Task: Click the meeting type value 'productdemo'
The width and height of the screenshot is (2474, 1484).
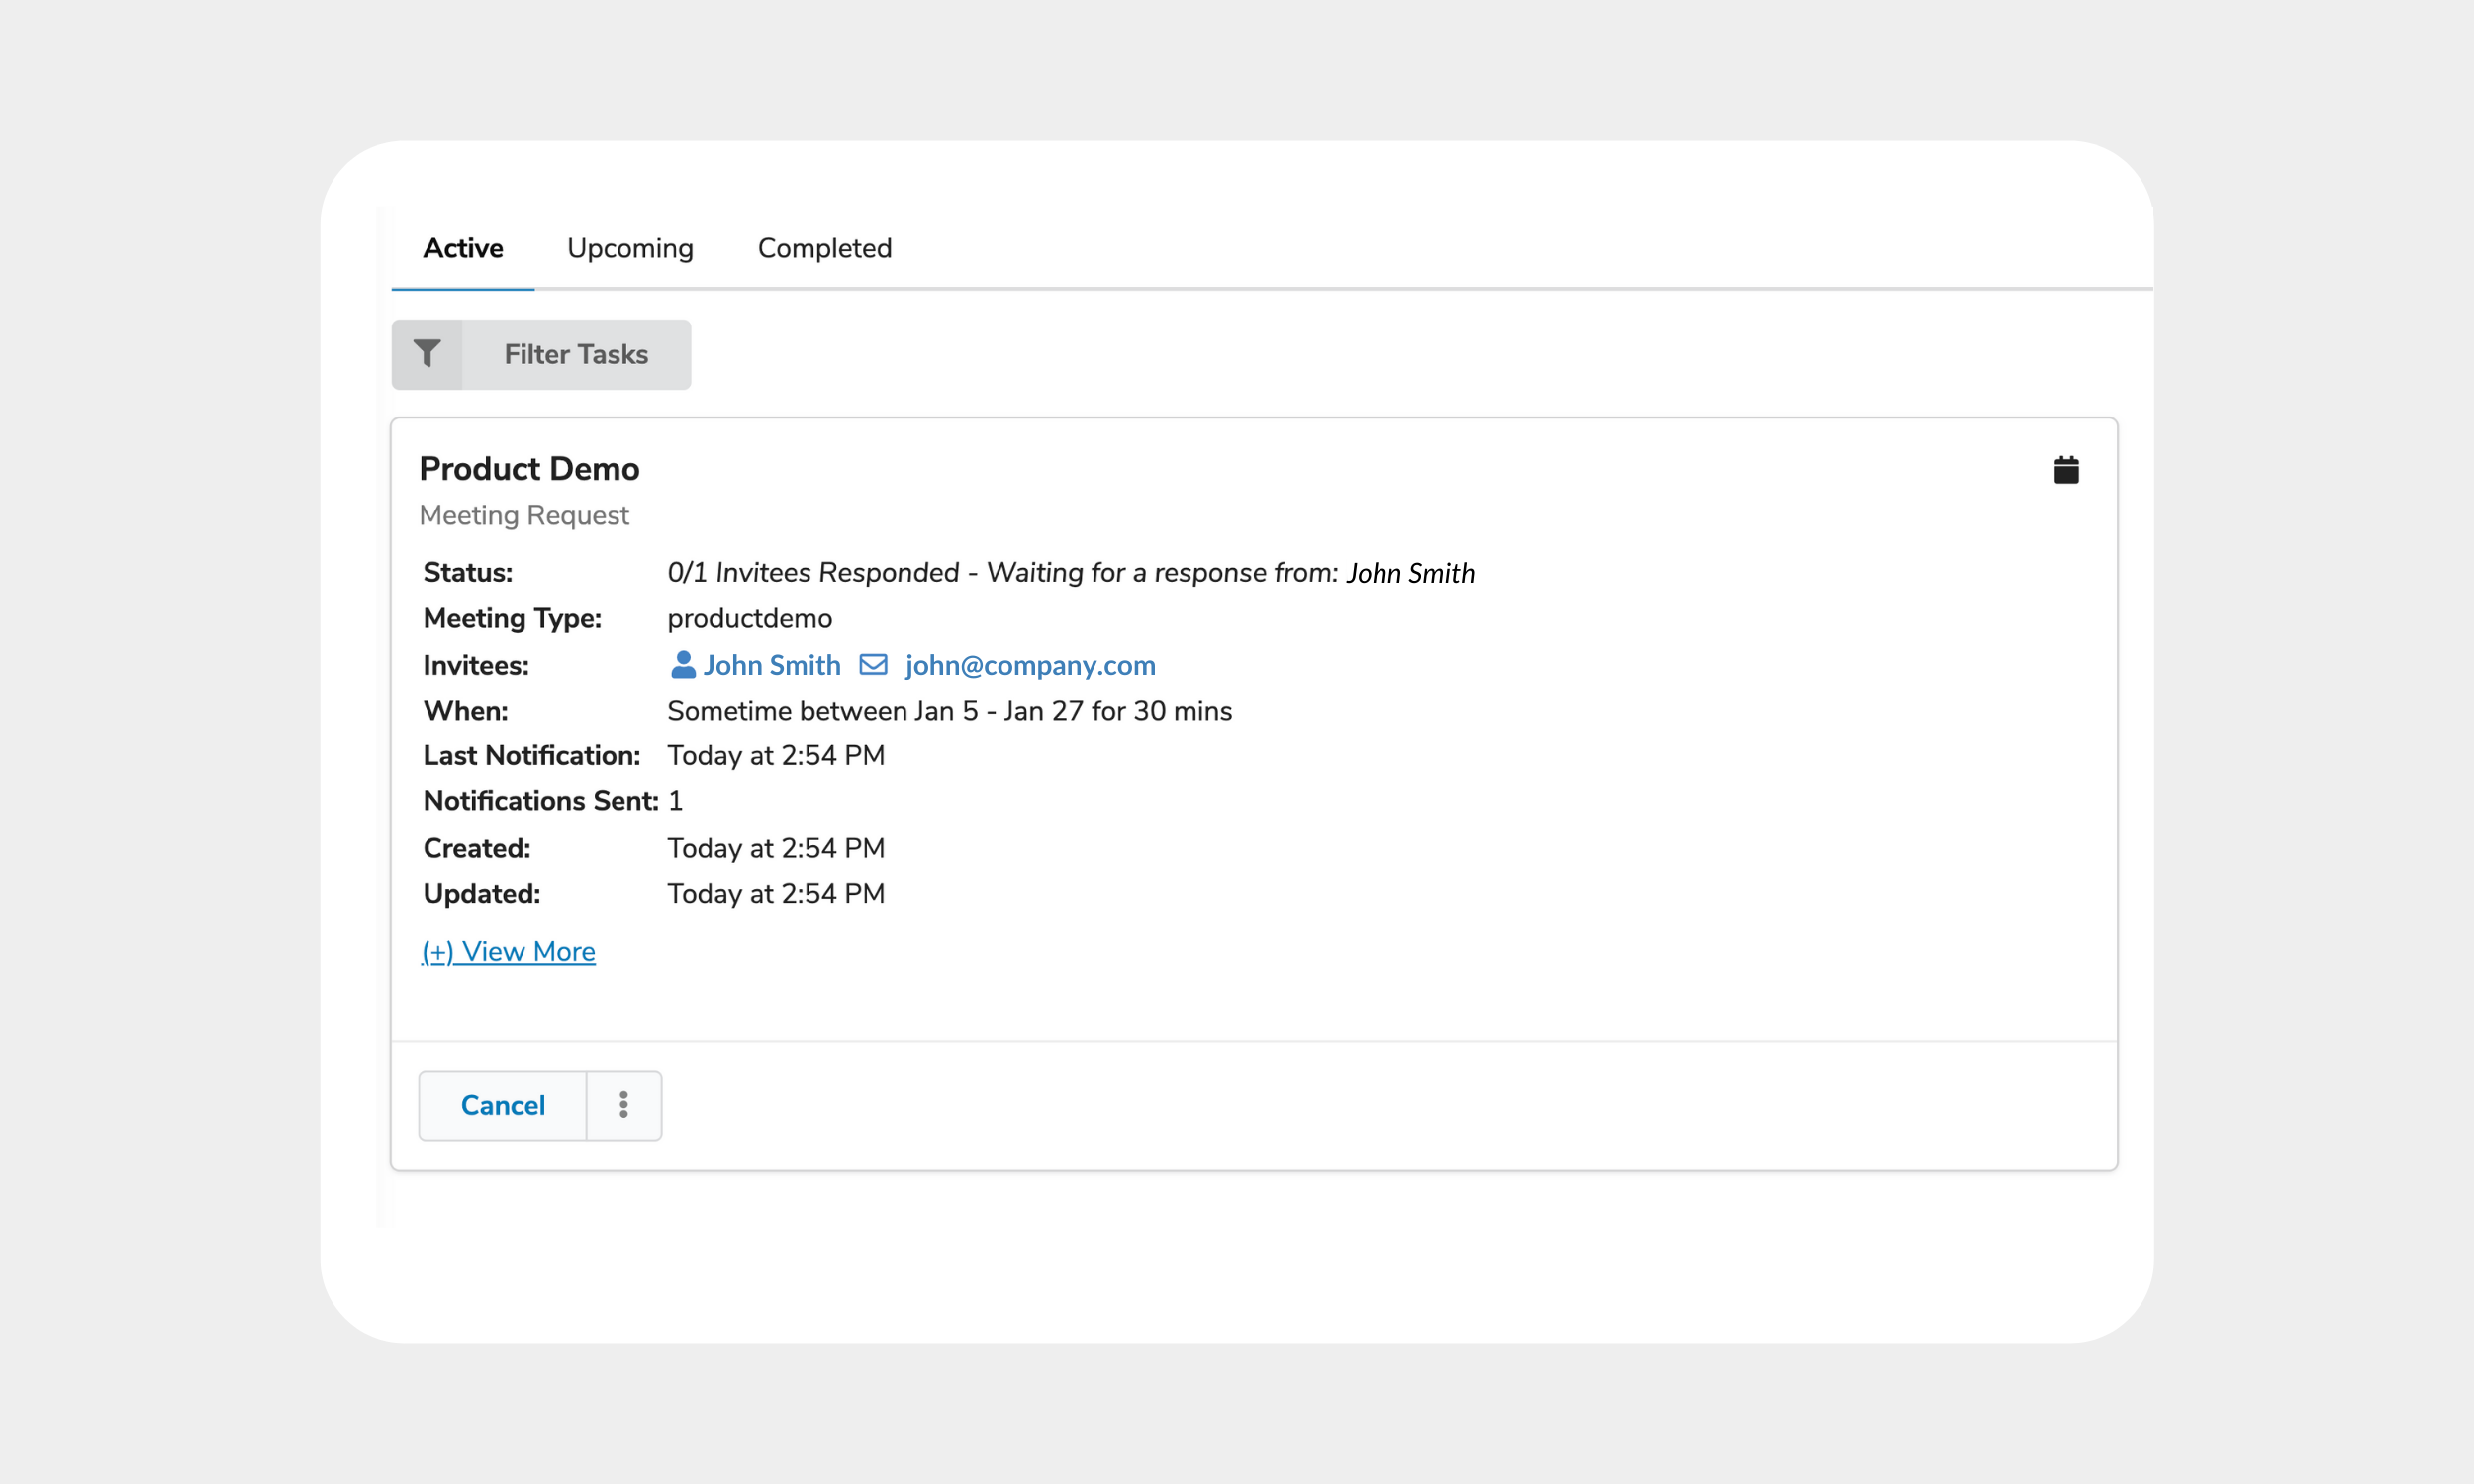Action: click(x=750, y=618)
